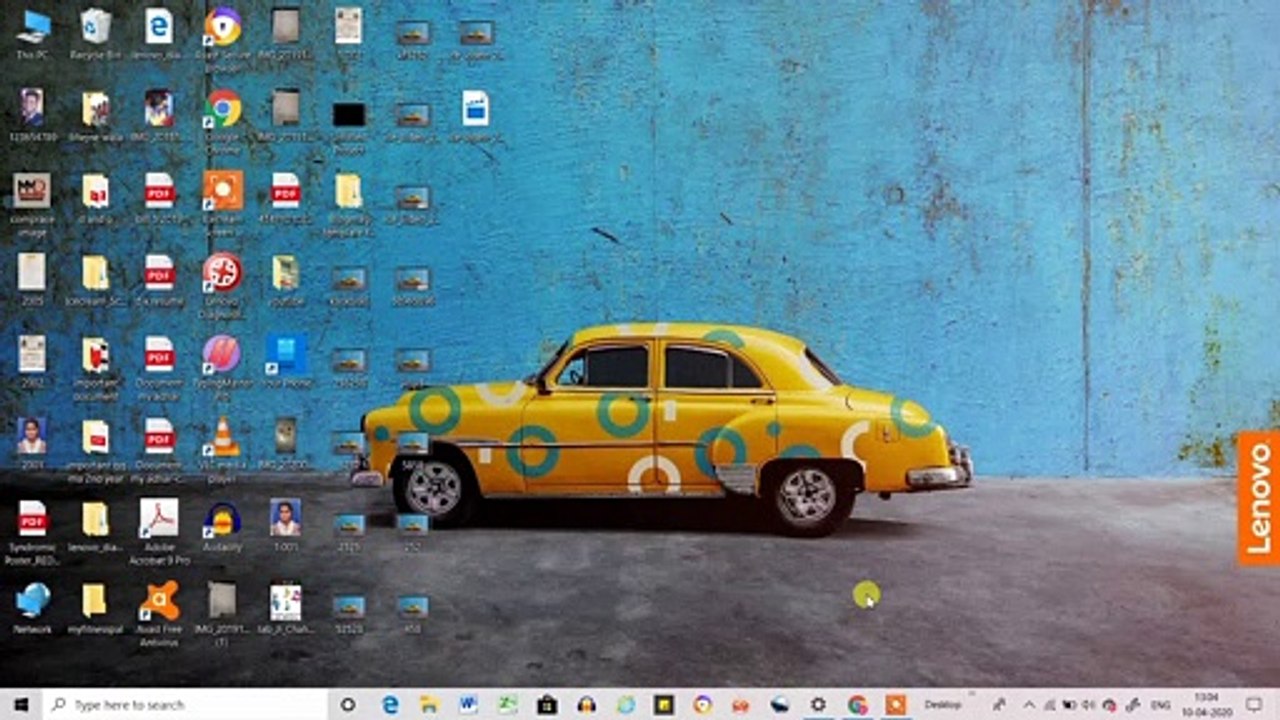Click the Type here to search box
Image resolution: width=1280 pixels, height=720 pixels.
tap(185, 704)
